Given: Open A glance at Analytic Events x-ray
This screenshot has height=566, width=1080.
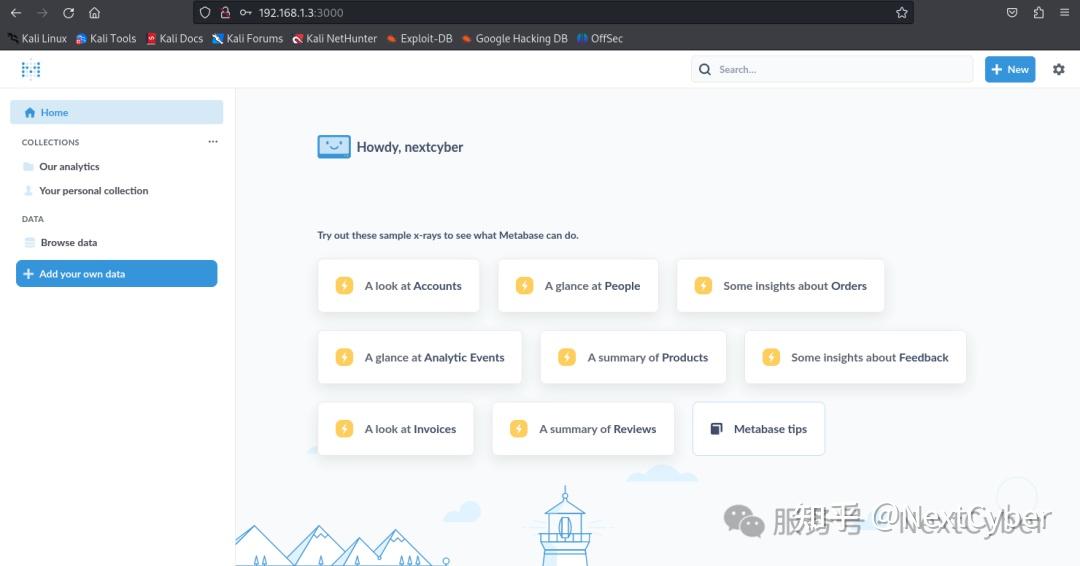Looking at the screenshot, I should pos(419,357).
